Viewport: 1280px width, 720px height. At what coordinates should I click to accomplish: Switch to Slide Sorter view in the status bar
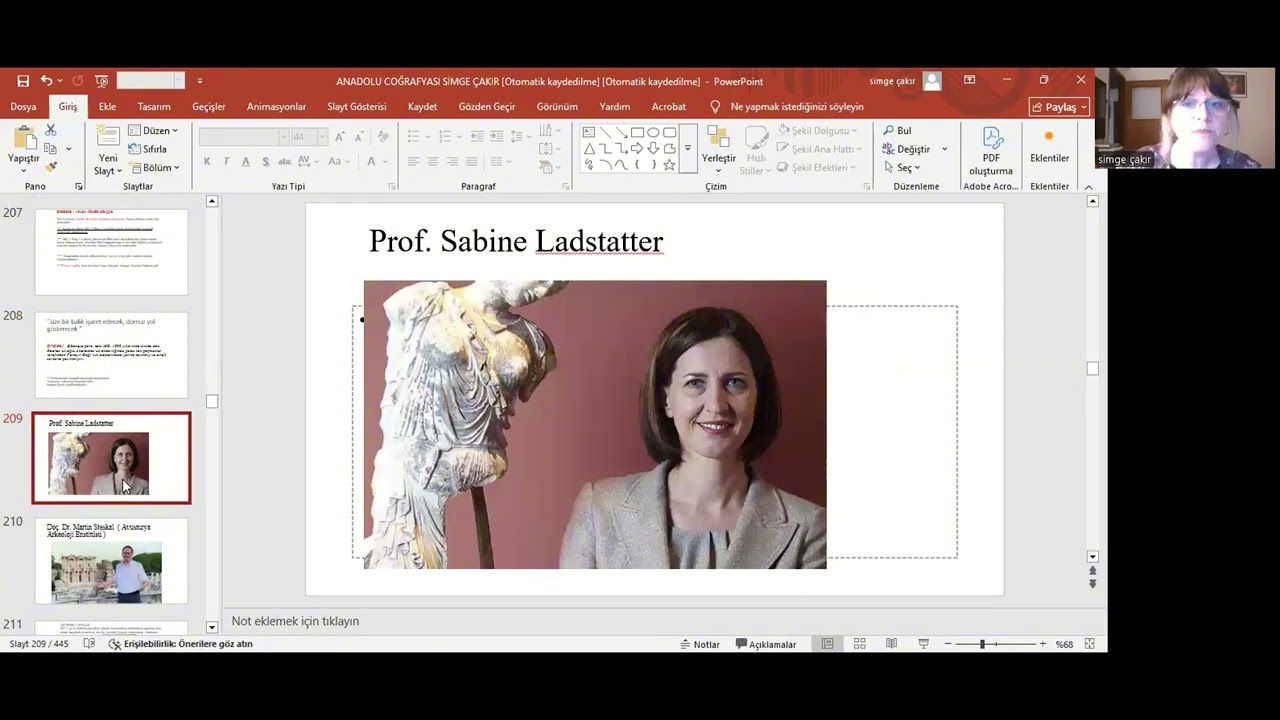[x=859, y=644]
